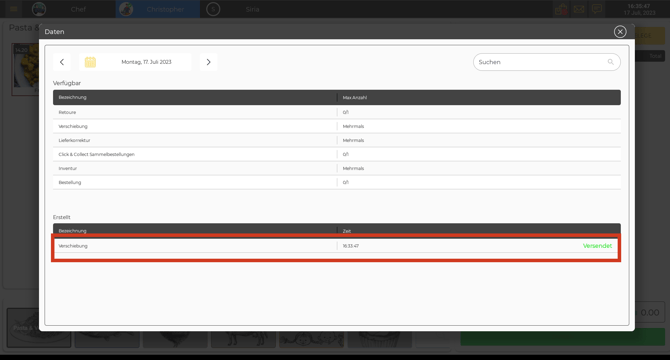Select the Retoure row
670x360 pixels.
click(337, 112)
